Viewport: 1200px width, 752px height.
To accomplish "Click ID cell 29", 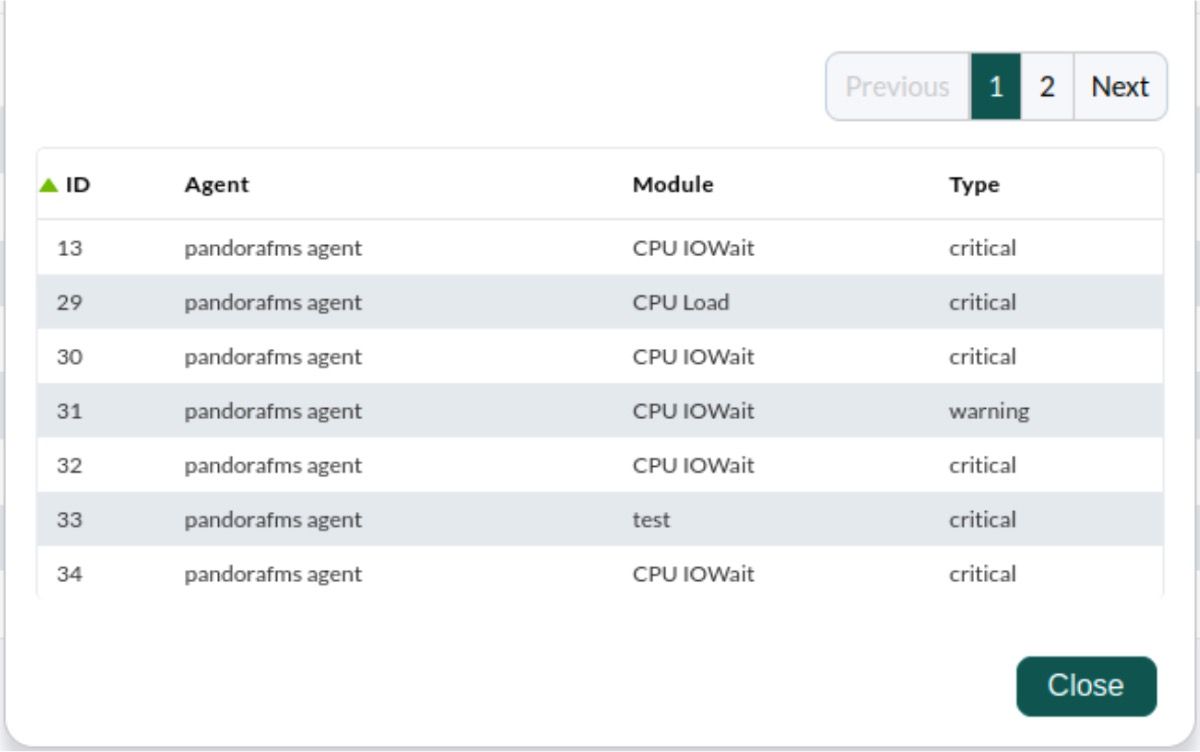I will 69,302.
